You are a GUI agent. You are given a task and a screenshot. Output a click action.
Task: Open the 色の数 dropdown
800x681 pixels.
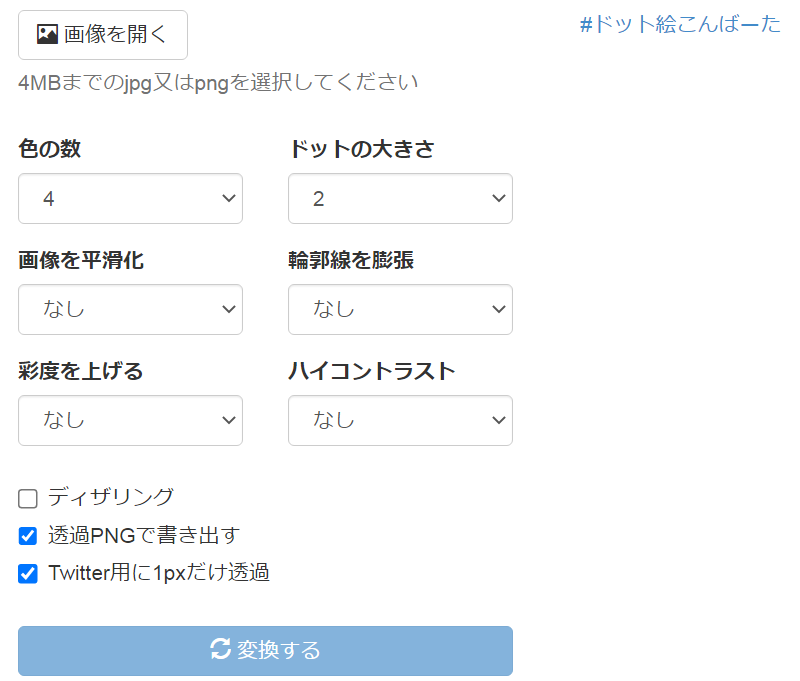[130, 199]
